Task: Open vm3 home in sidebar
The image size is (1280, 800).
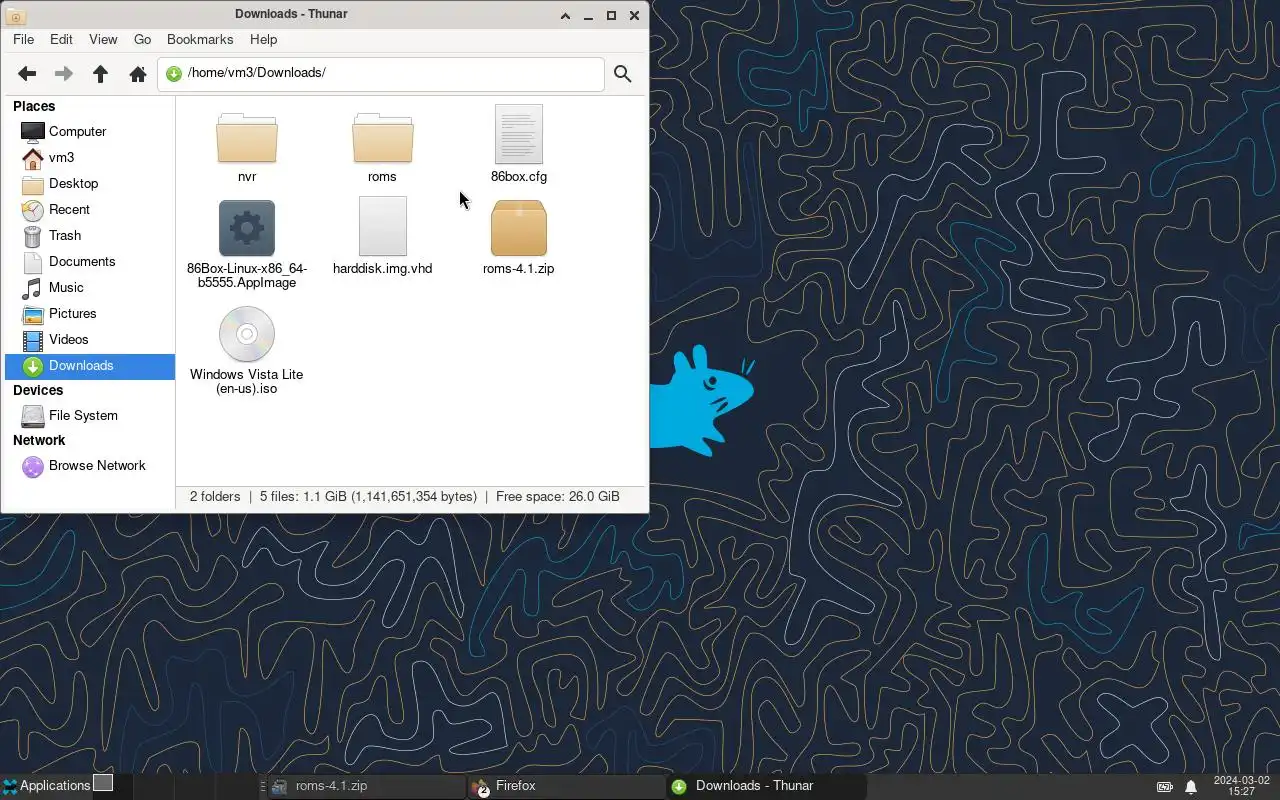Action: [90, 157]
